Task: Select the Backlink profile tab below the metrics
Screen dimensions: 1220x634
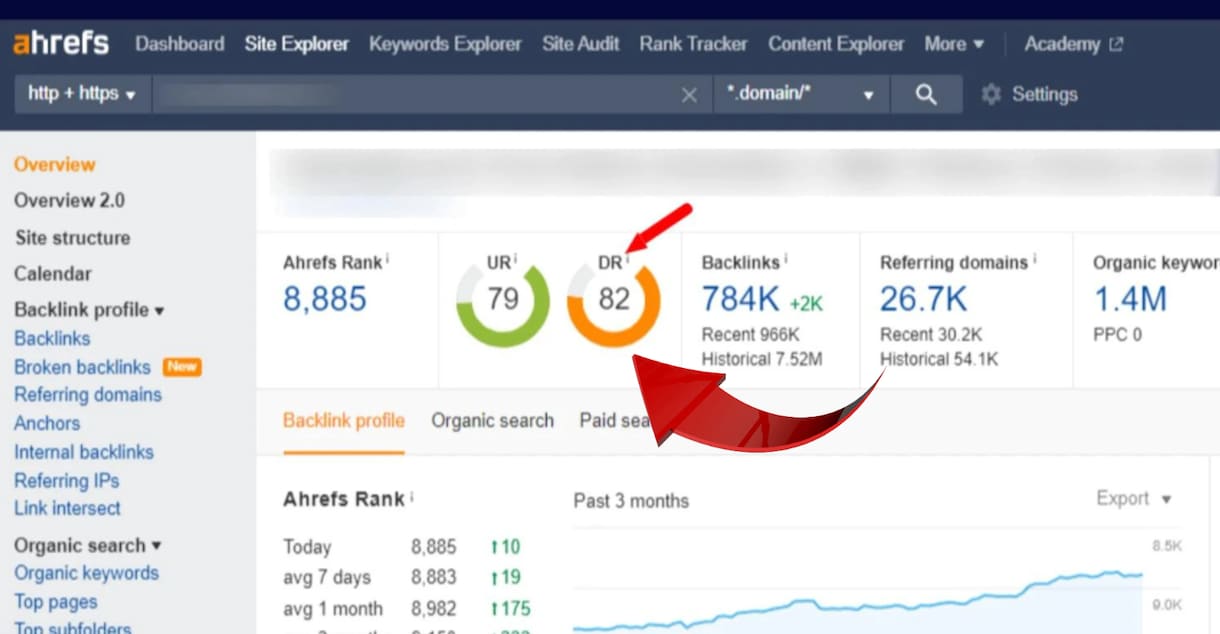Action: pyautogui.click(x=344, y=420)
